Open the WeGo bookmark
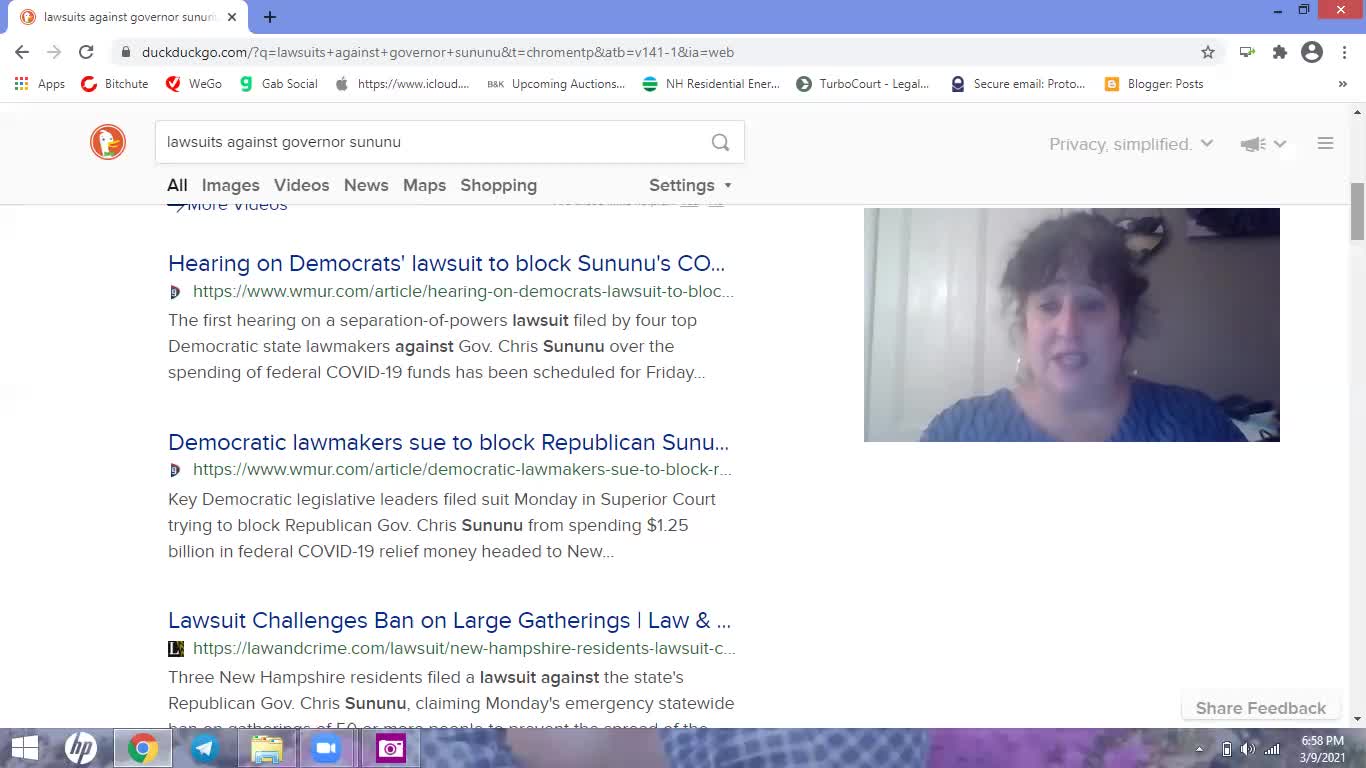The image size is (1366, 768). [194, 84]
